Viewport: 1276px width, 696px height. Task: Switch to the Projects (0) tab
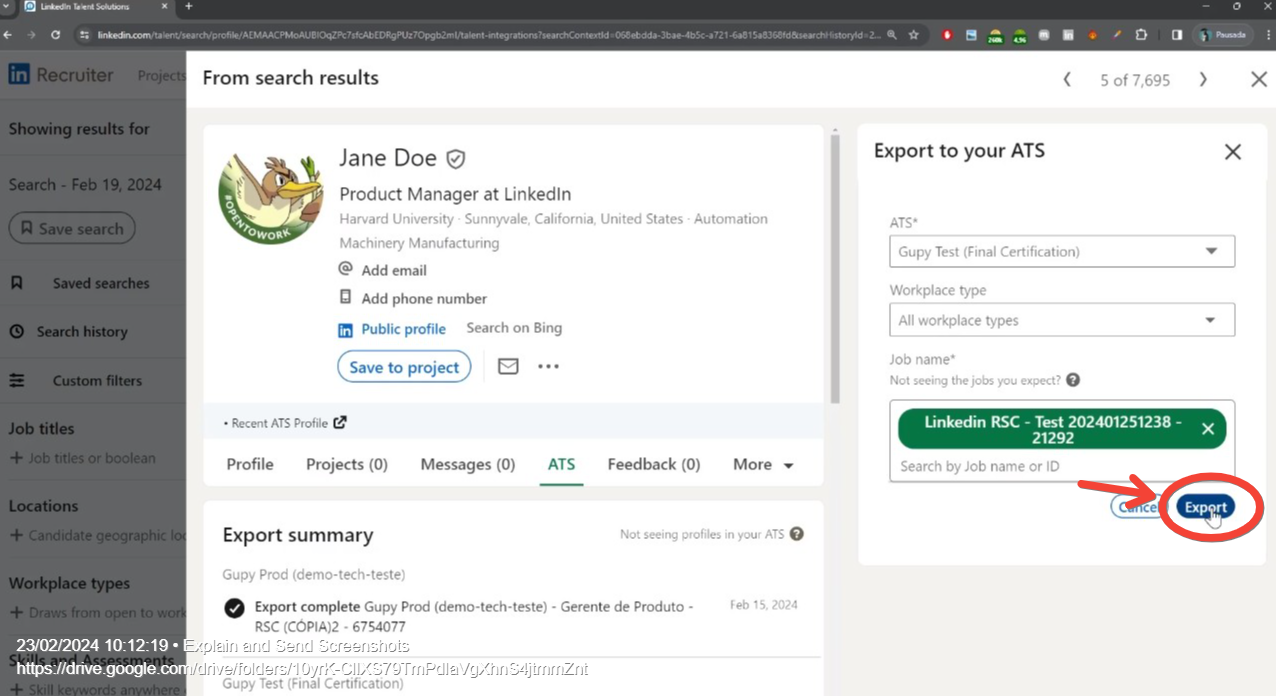[x=347, y=464]
